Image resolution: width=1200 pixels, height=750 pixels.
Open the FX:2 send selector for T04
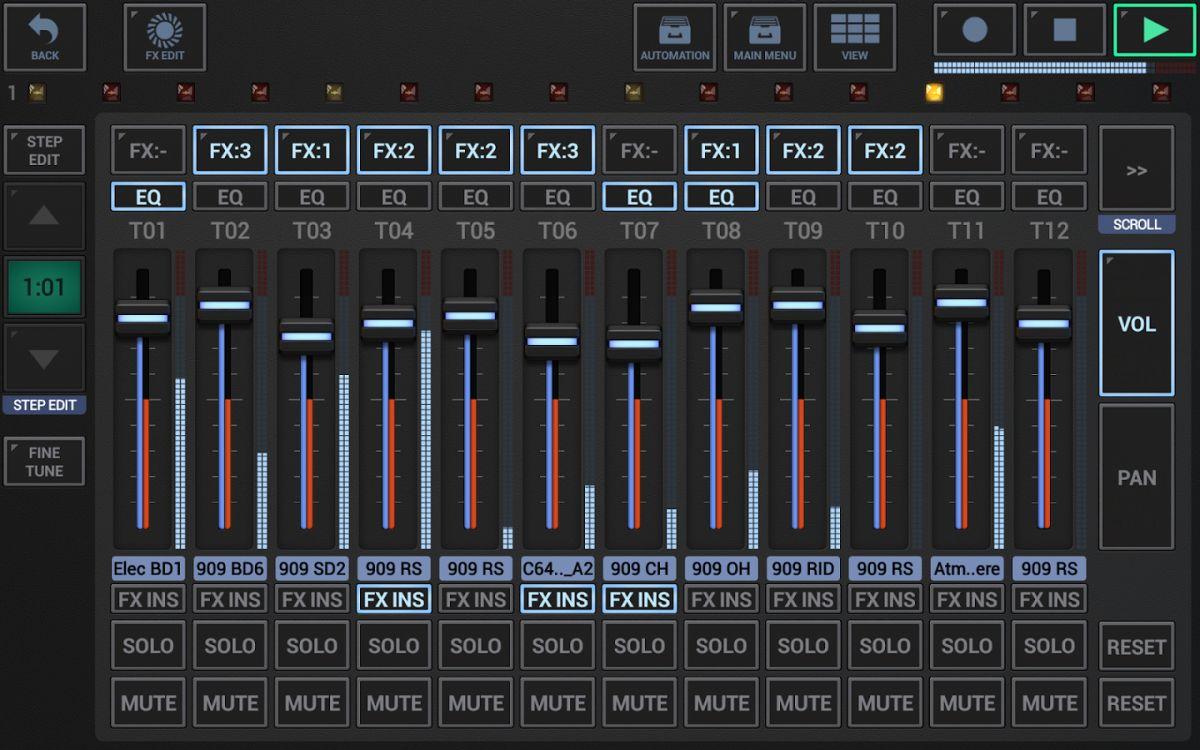394,151
